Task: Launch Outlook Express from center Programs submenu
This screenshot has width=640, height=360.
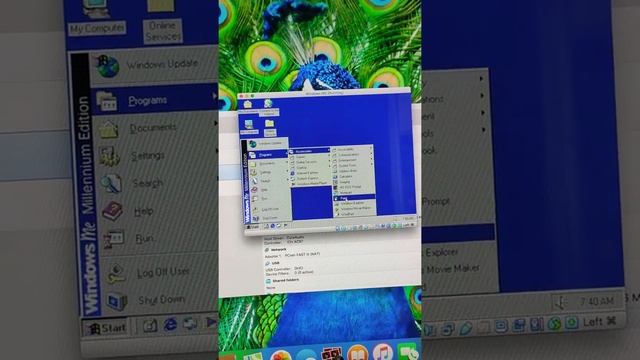Action: pyautogui.click(x=311, y=178)
